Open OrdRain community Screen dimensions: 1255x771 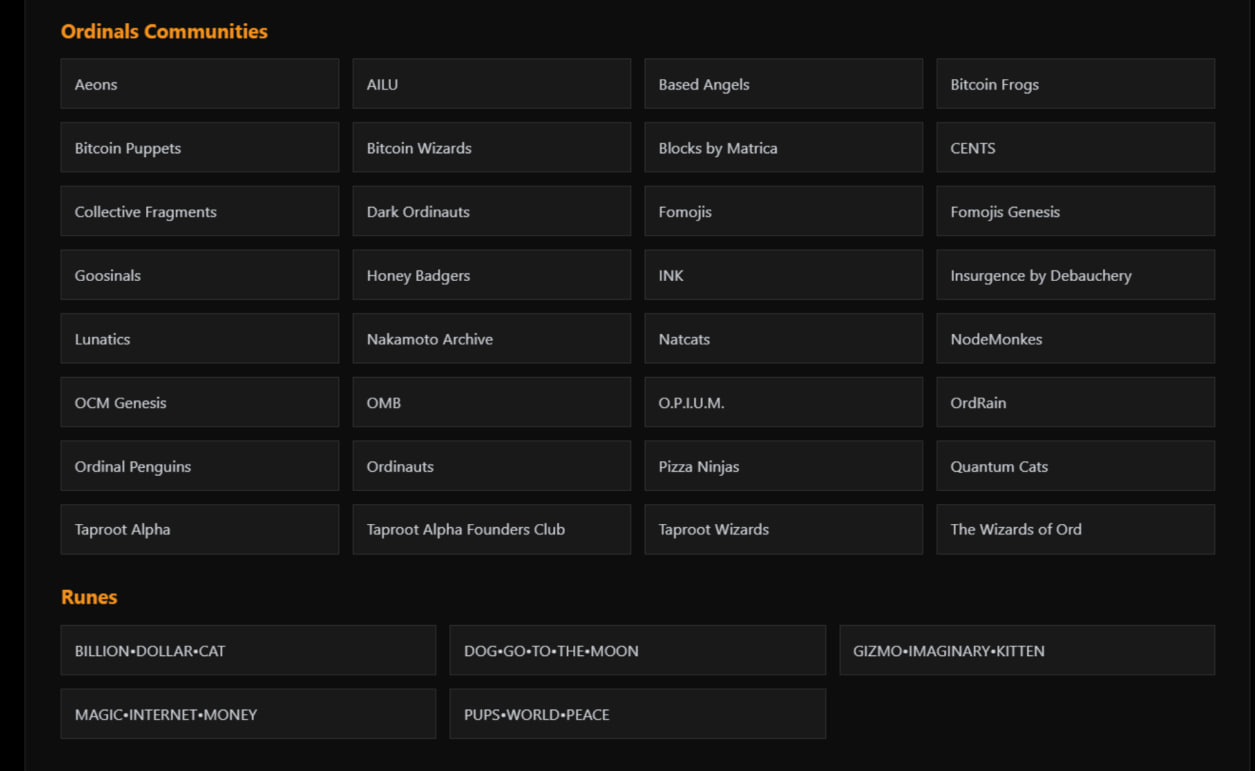click(1076, 402)
